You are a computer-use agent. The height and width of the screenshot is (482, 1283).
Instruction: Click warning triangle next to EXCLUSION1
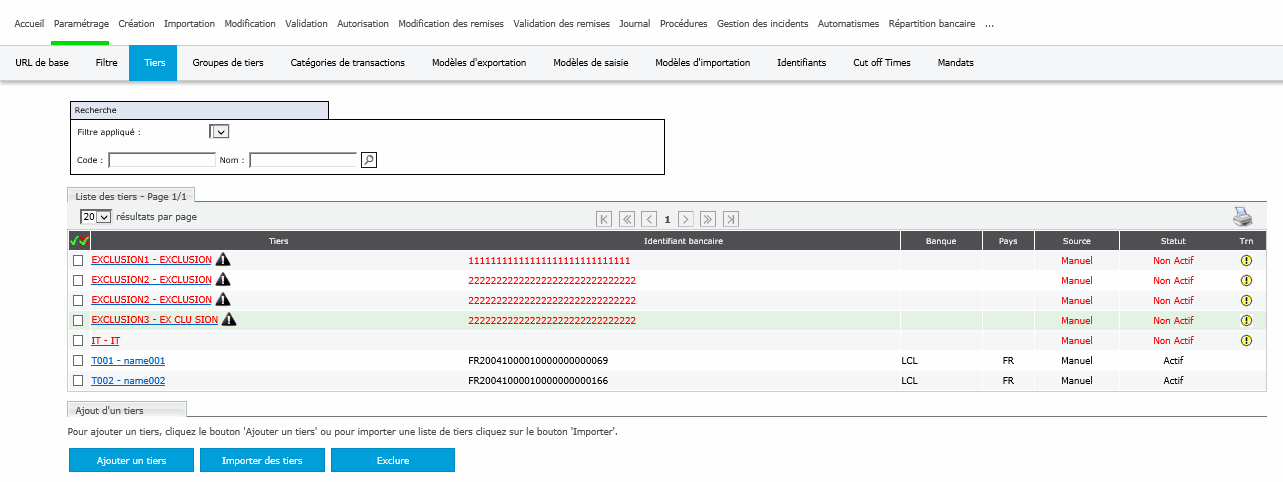(223, 260)
